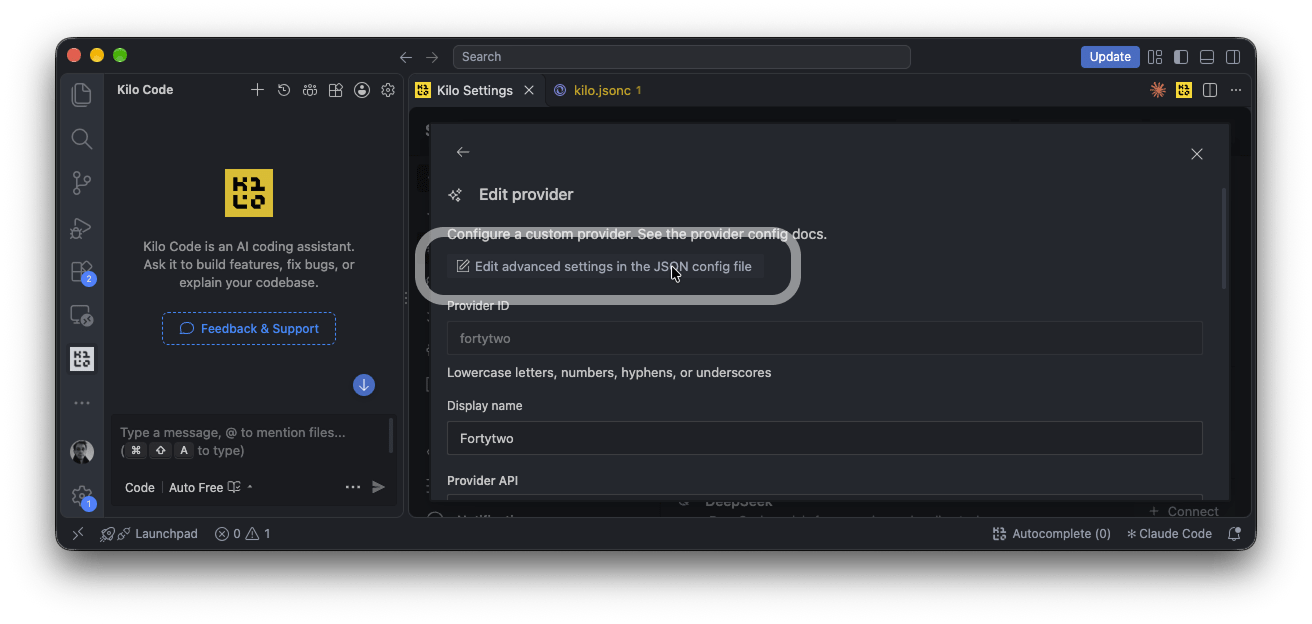The image size is (1312, 624).
Task: Toggle the bottom panel
Action: coord(1207,57)
